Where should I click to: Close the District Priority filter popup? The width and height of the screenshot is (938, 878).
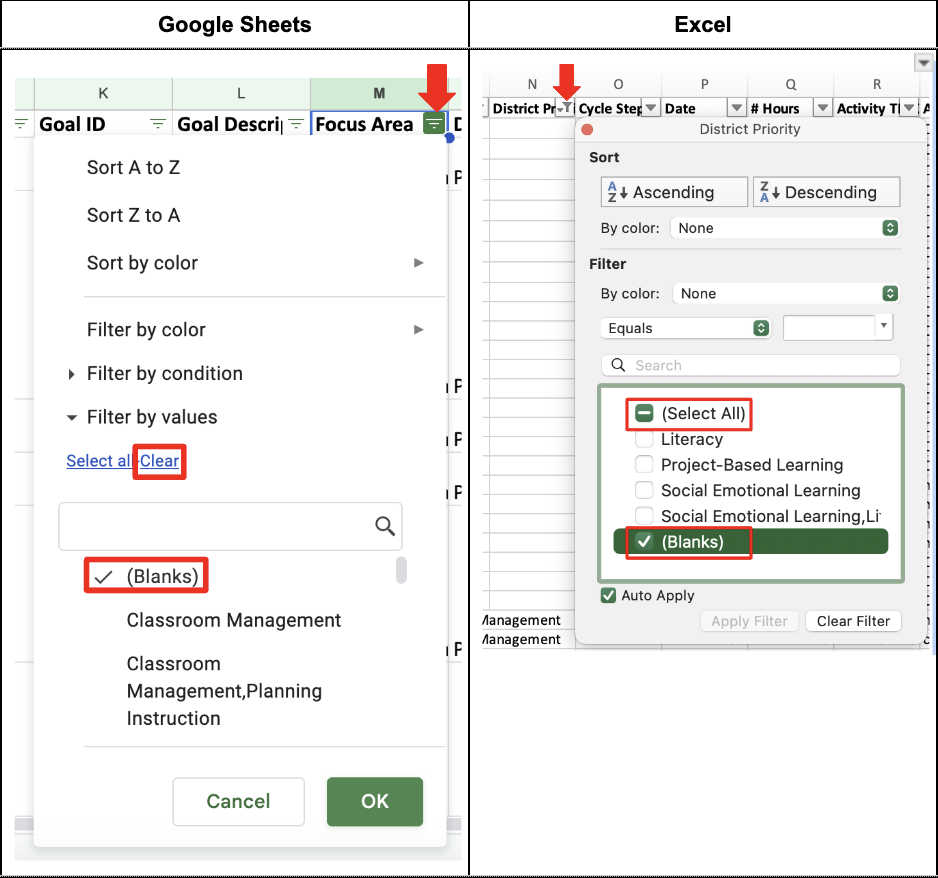[x=587, y=129]
